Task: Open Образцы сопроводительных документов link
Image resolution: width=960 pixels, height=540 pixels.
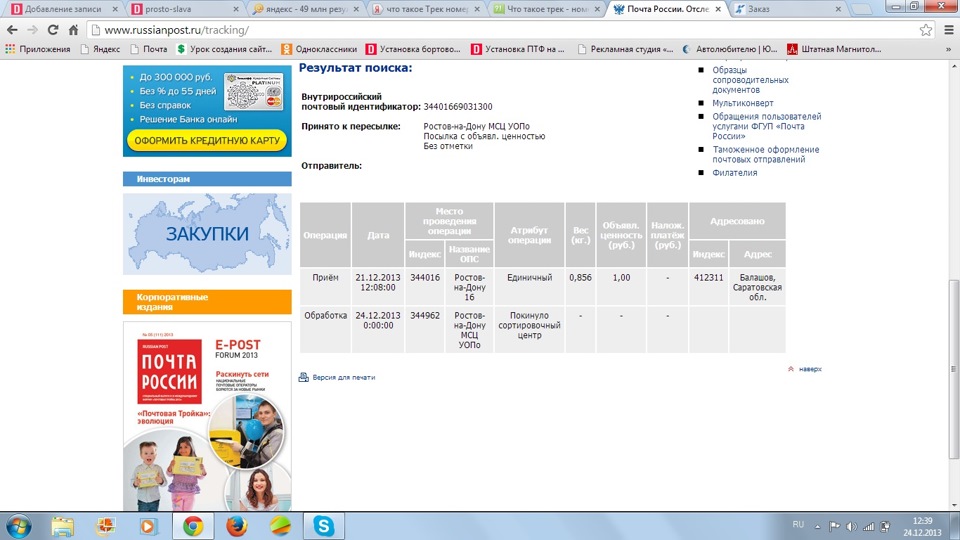Action: click(750, 80)
